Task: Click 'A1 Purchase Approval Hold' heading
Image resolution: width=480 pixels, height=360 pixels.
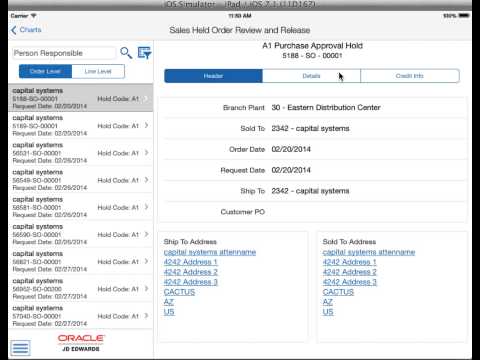Action: point(312,46)
